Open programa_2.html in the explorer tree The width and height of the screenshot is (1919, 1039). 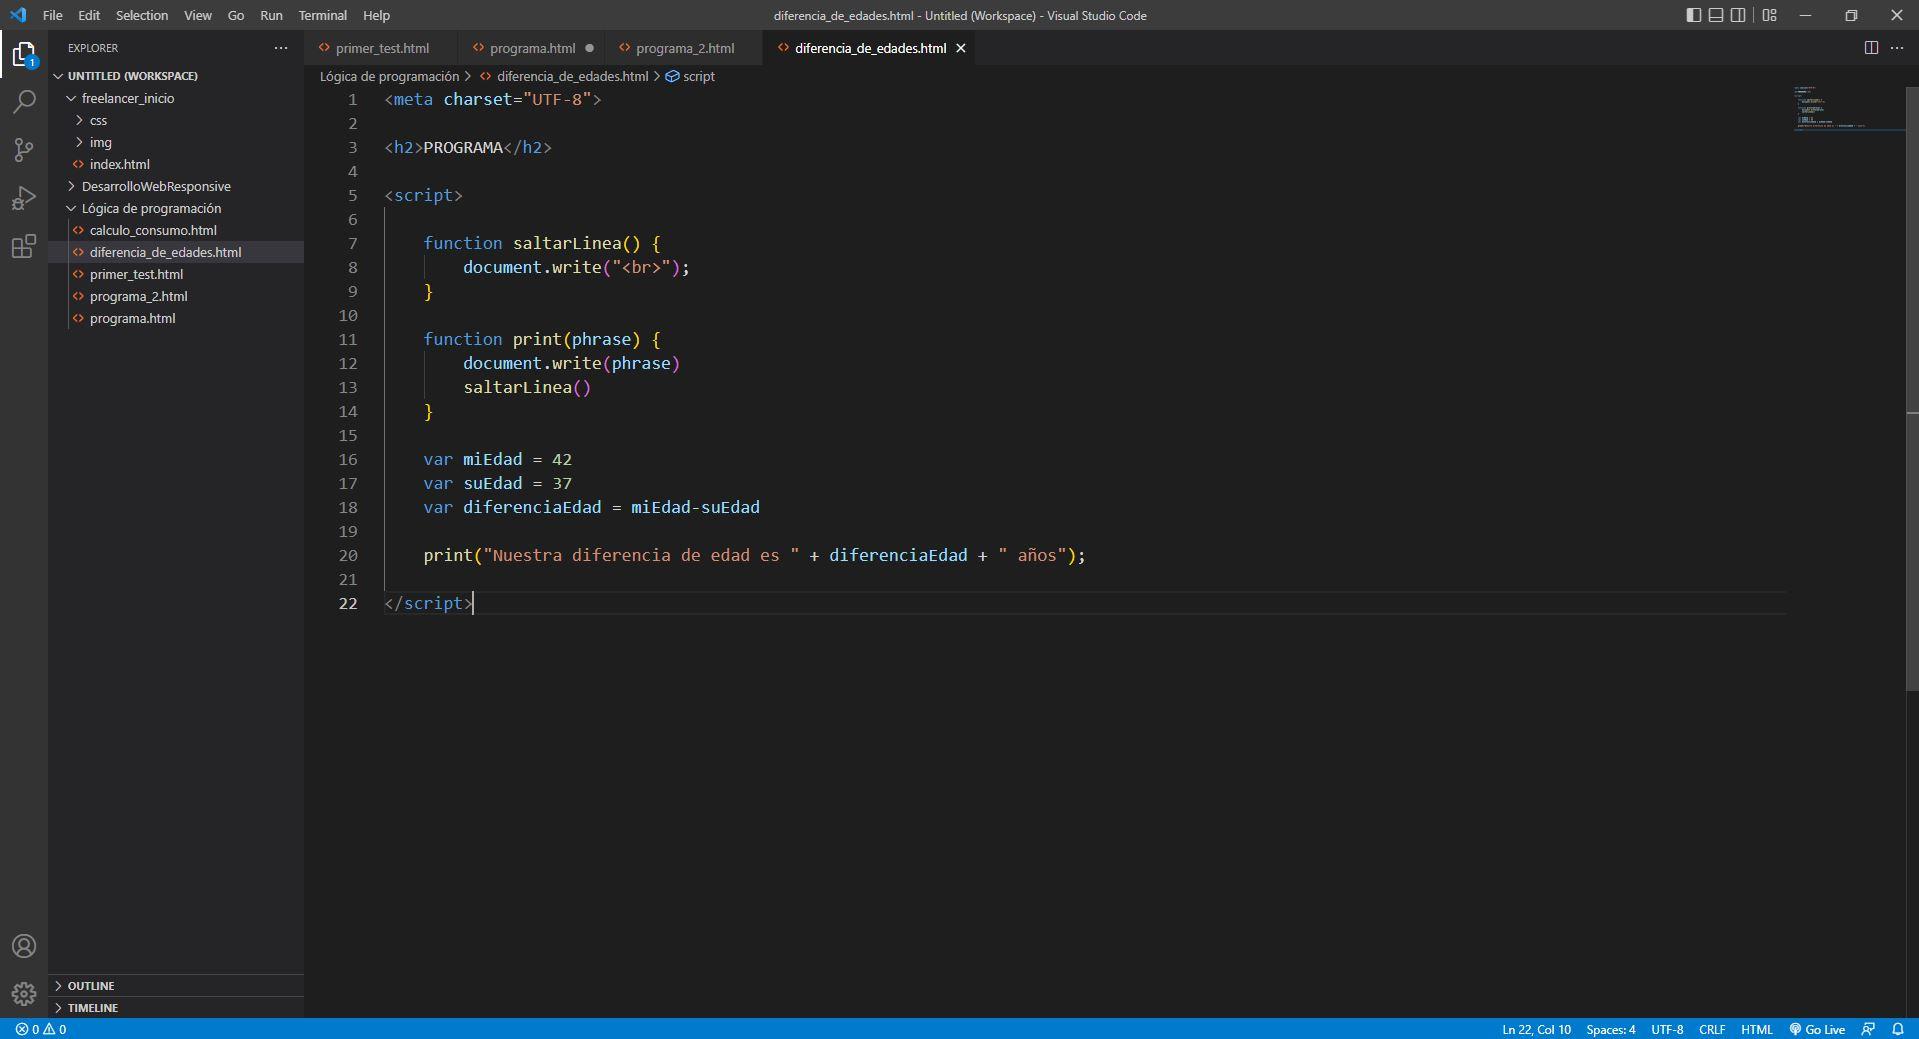tap(176, 296)
